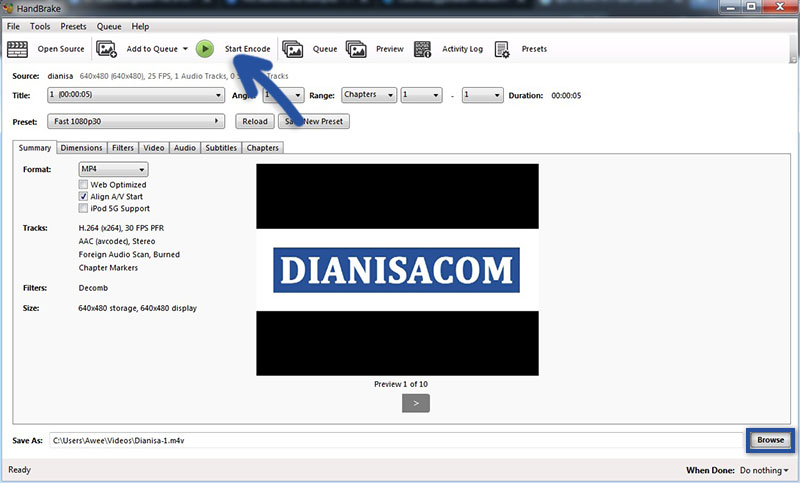Viewport: 800px width, 483px height.
Task: Click the Duration value 00:00:05
Action: point(566,95)
